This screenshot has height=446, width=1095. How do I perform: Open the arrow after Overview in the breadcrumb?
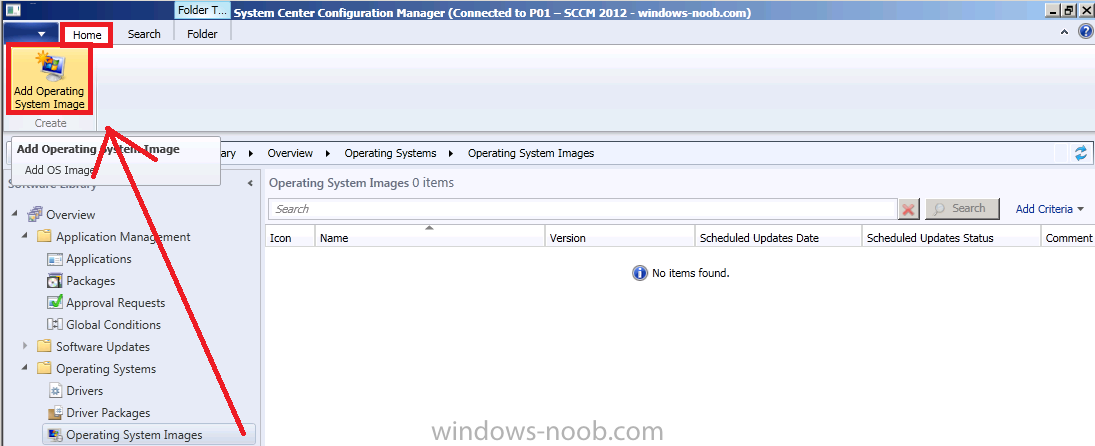(328, 153)
